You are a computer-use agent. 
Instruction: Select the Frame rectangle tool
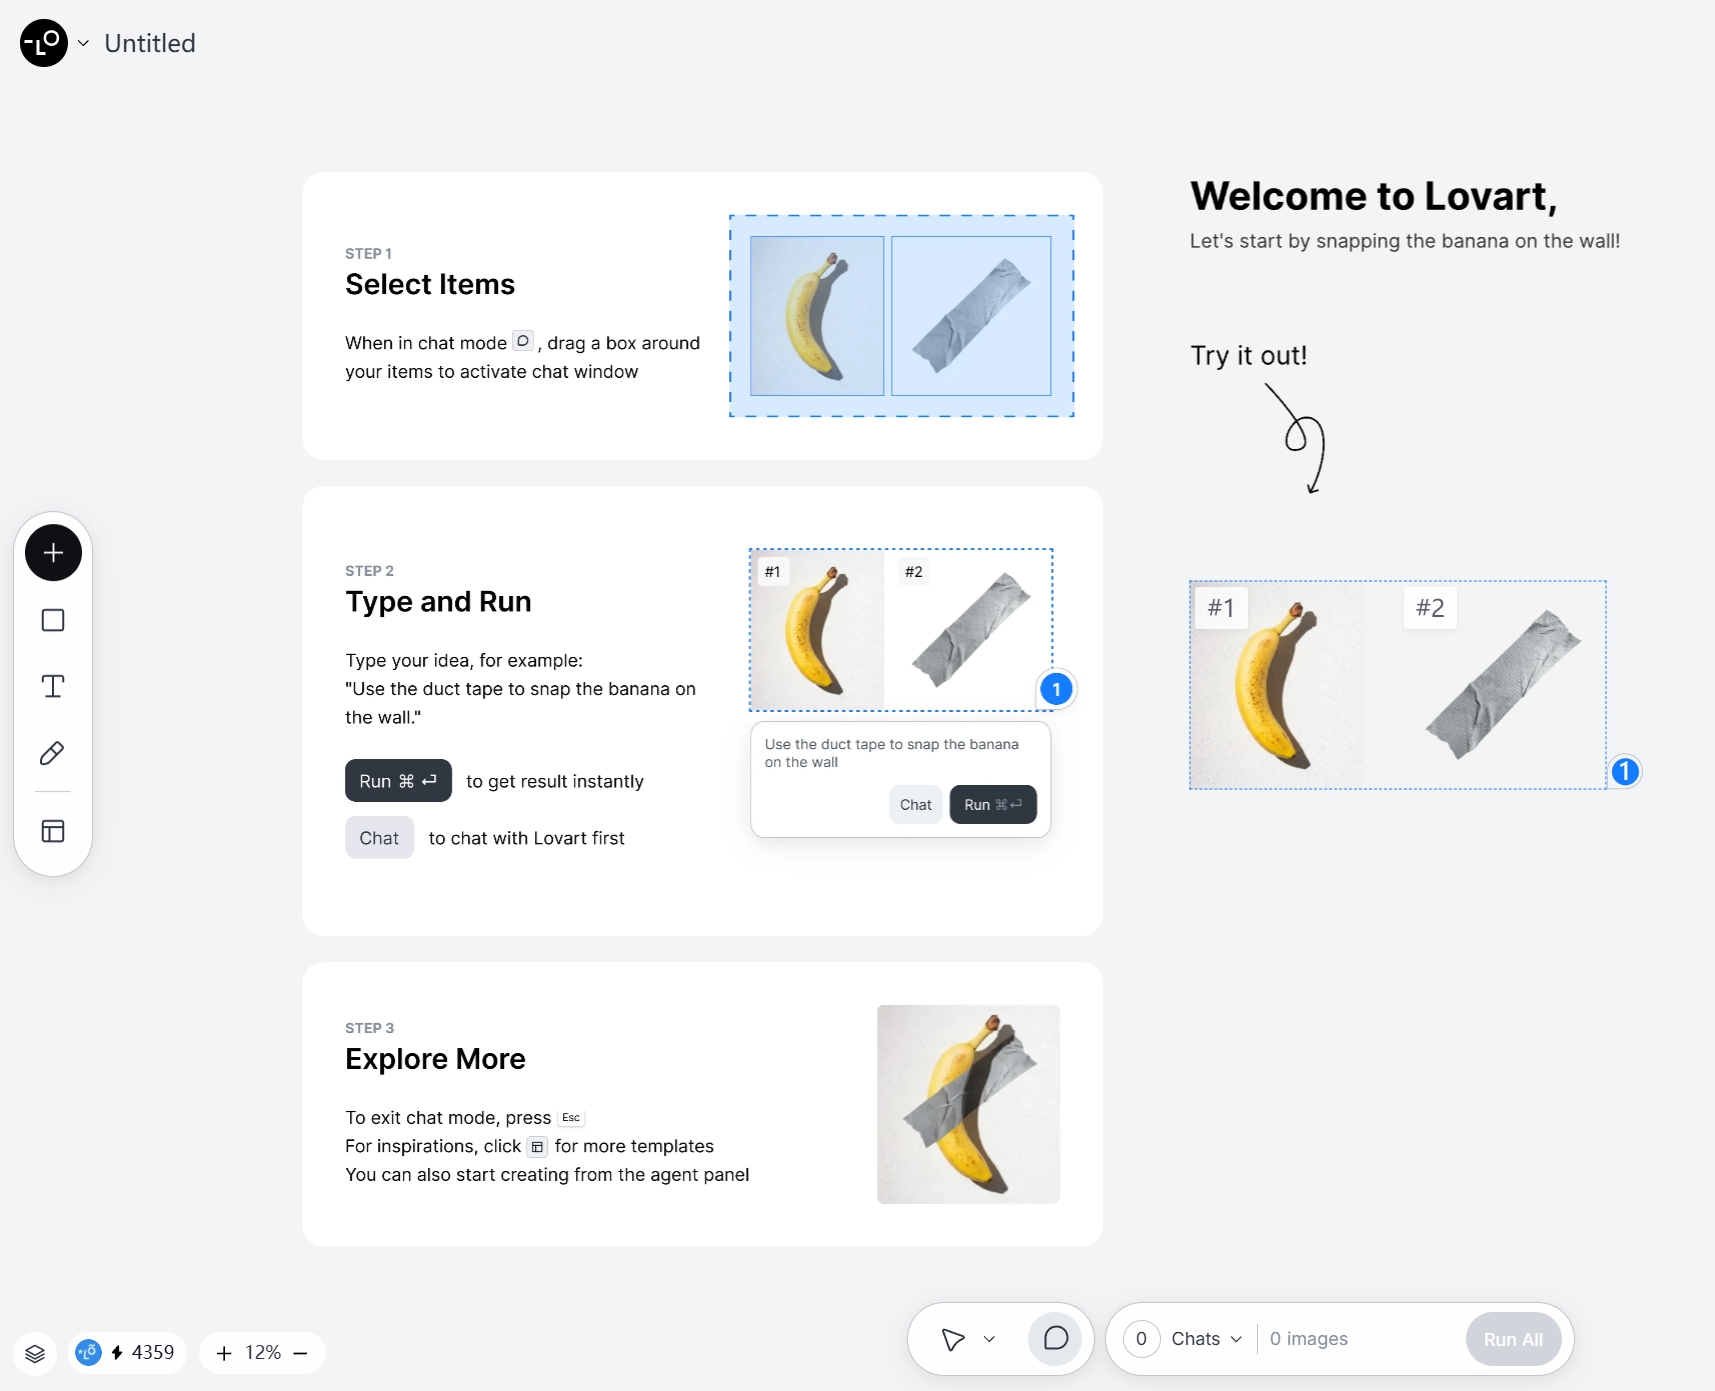[x=53, y=620]
